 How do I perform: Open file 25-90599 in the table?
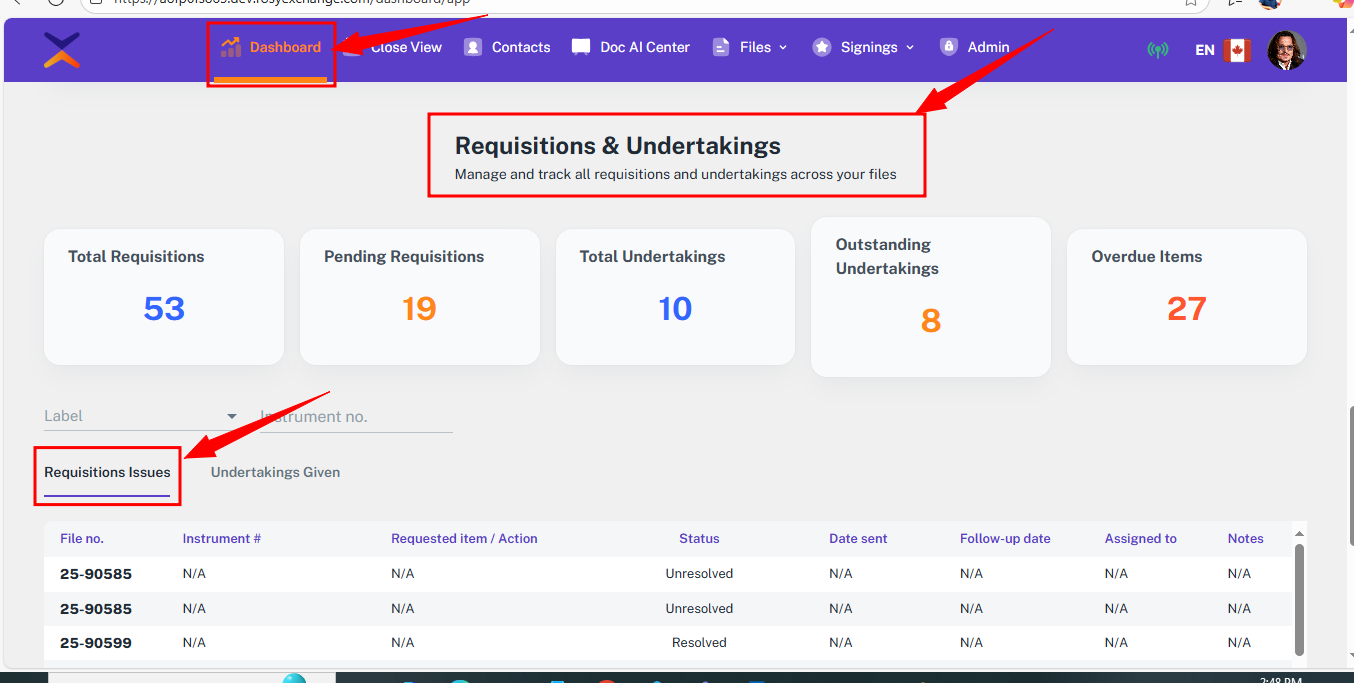click(96, 643)
